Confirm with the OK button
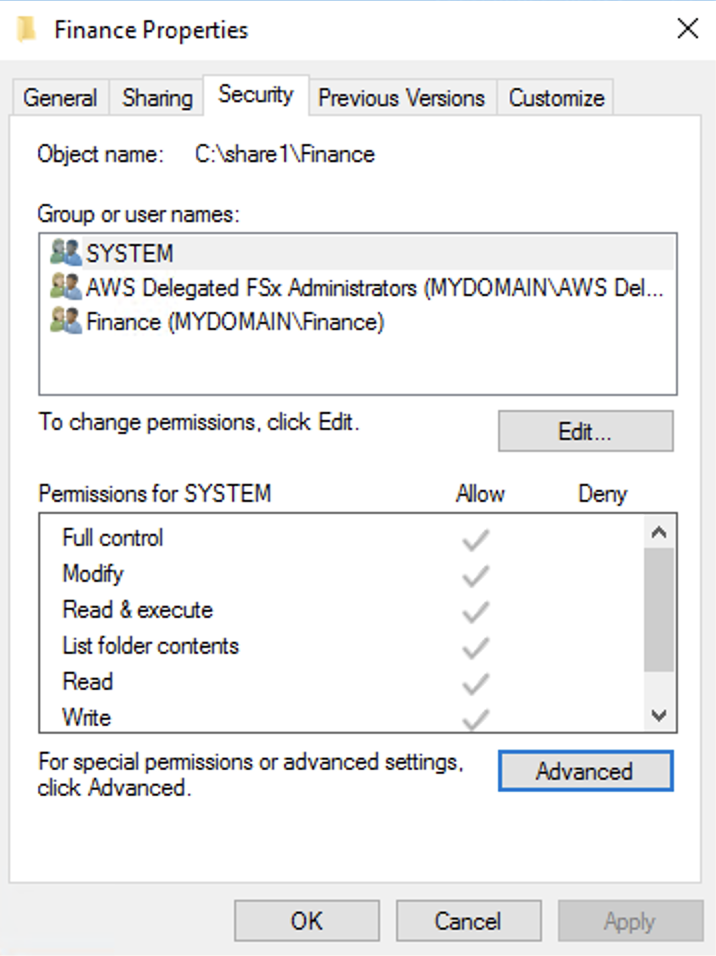716x956 pixels. tap(307, 921)
